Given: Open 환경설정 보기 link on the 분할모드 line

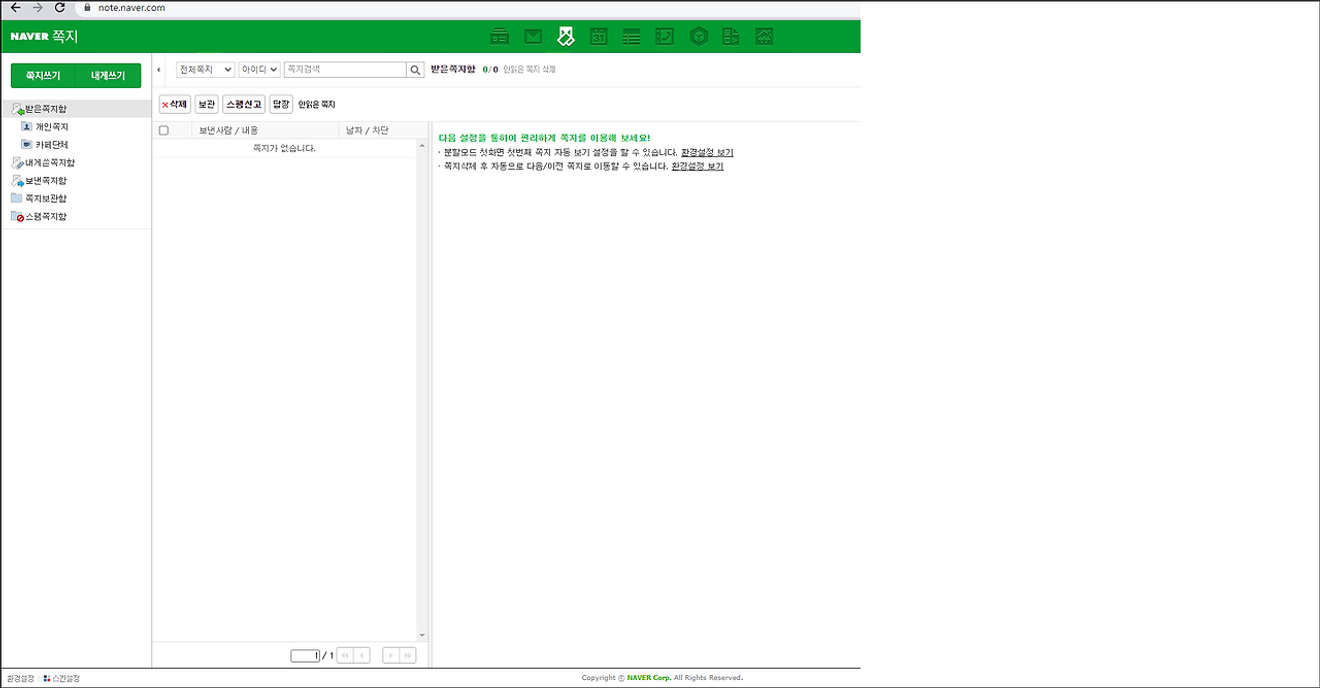Looking at the screenshot, I should (707, 153).
